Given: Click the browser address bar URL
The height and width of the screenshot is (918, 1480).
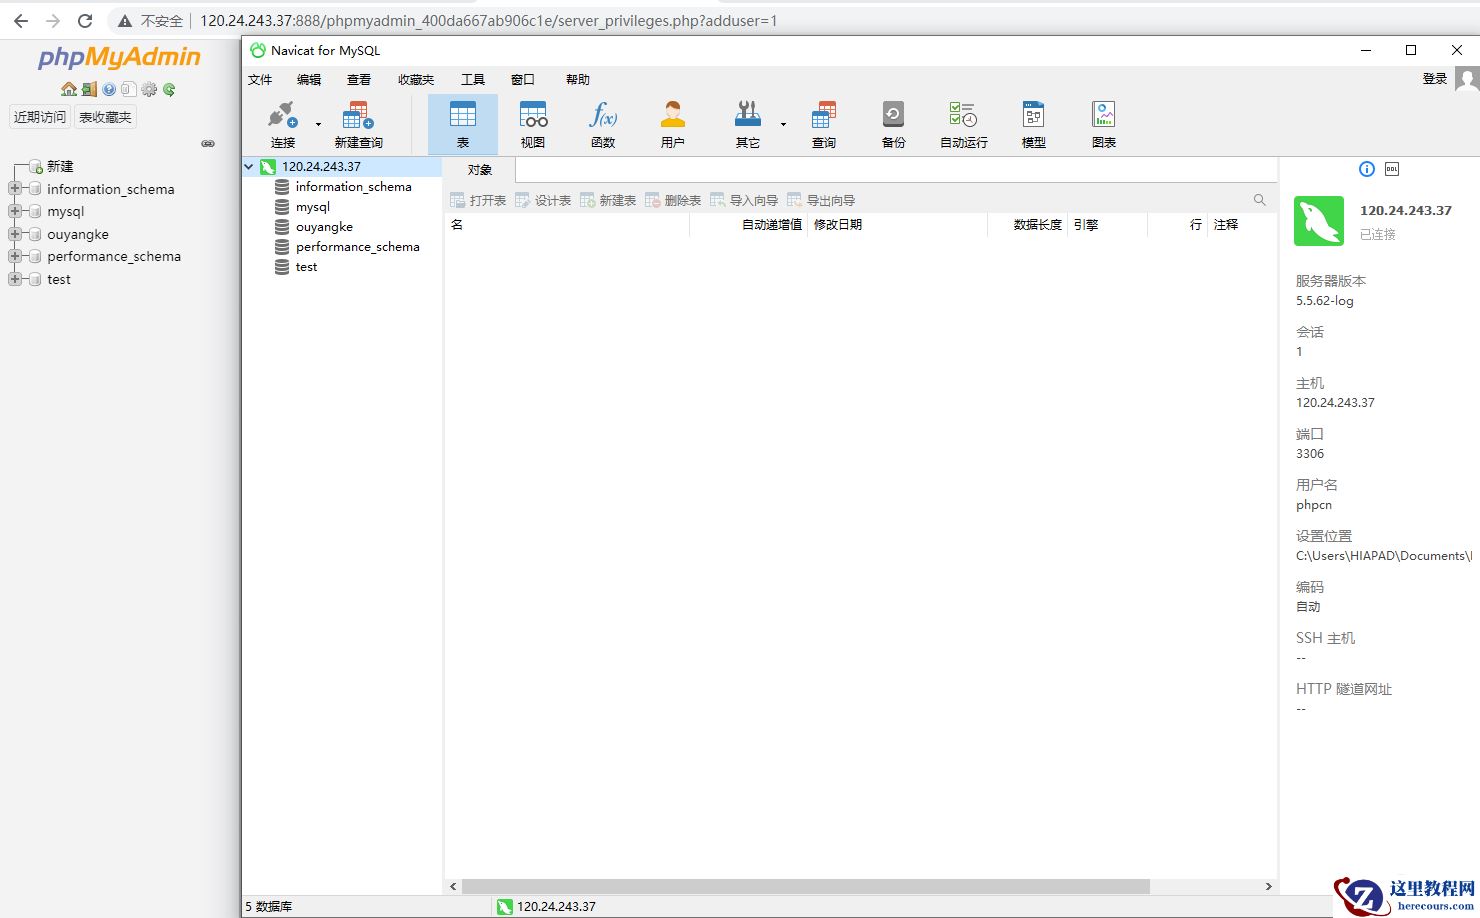Looking at the screenshot, I should click(488, 20).
